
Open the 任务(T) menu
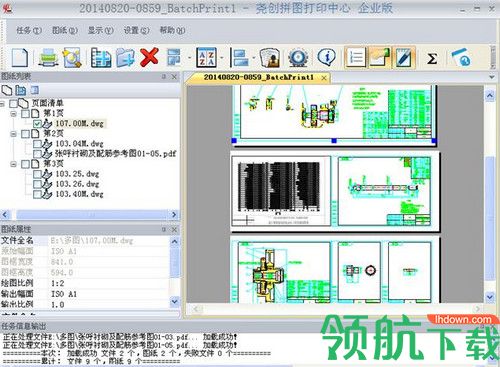tap(29, 30)
